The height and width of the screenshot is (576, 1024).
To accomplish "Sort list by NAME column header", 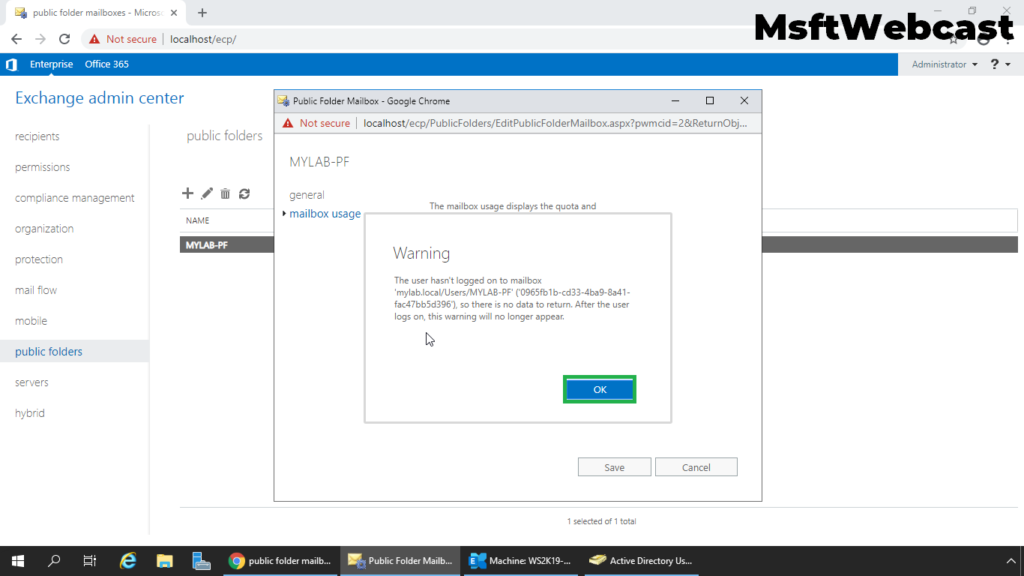I will click(x=197, y=221).
